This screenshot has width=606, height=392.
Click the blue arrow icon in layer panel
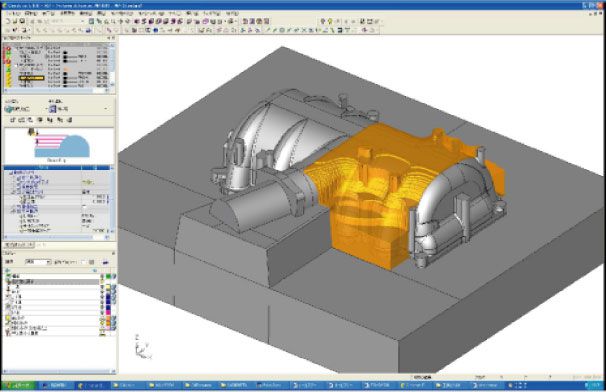(105, 262)
